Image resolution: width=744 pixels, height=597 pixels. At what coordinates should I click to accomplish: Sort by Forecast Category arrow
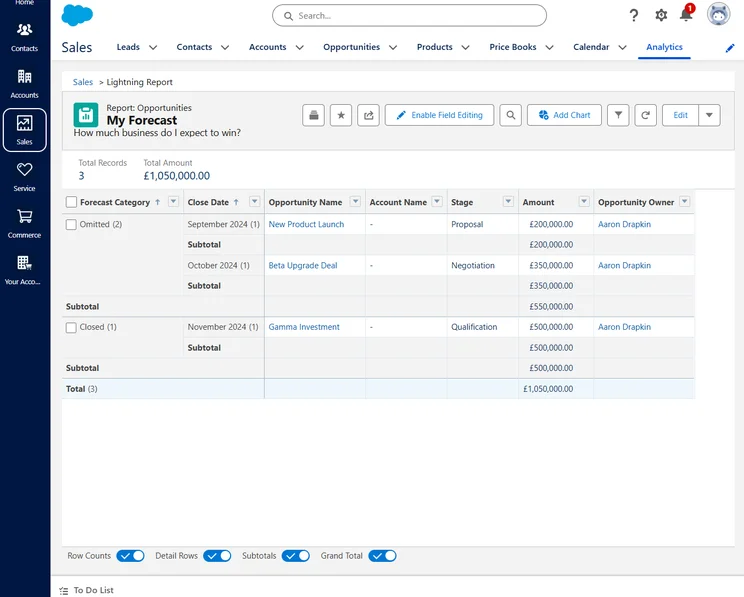pos(158,202)
